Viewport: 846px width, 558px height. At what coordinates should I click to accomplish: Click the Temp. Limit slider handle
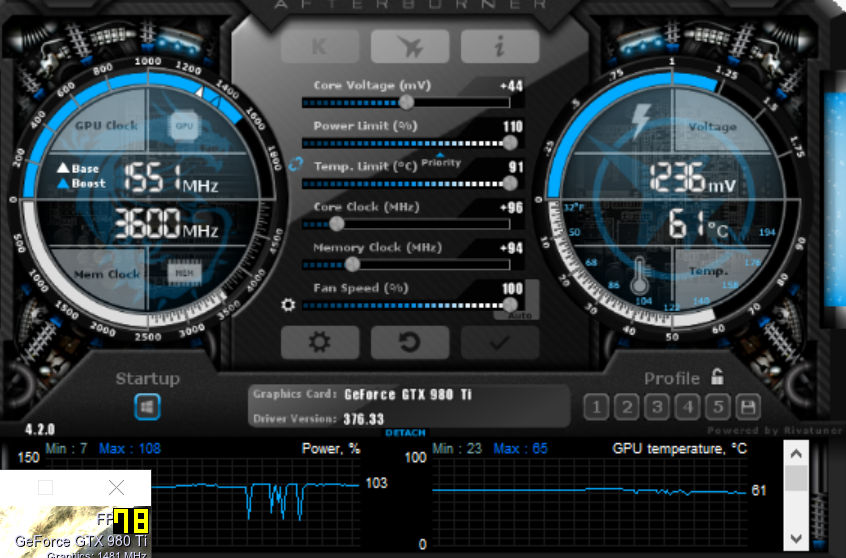[x=510, y=183]
